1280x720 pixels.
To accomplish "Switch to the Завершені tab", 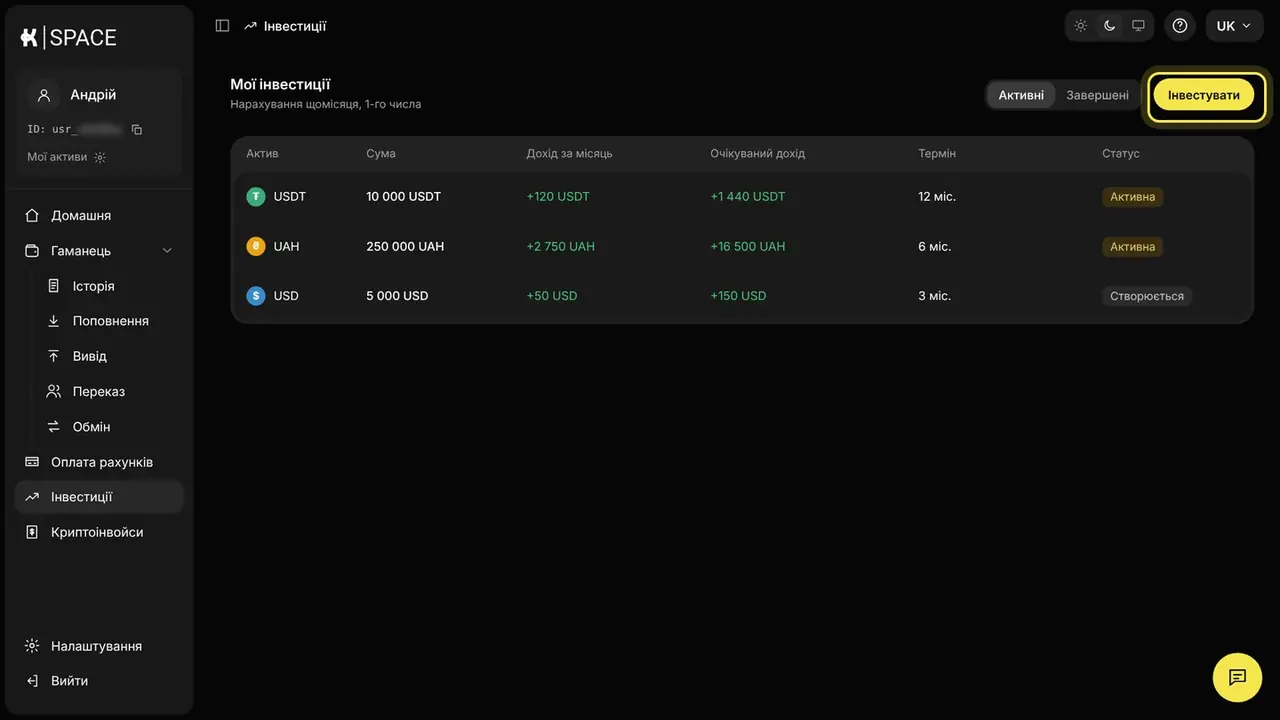I will 1097,95.
